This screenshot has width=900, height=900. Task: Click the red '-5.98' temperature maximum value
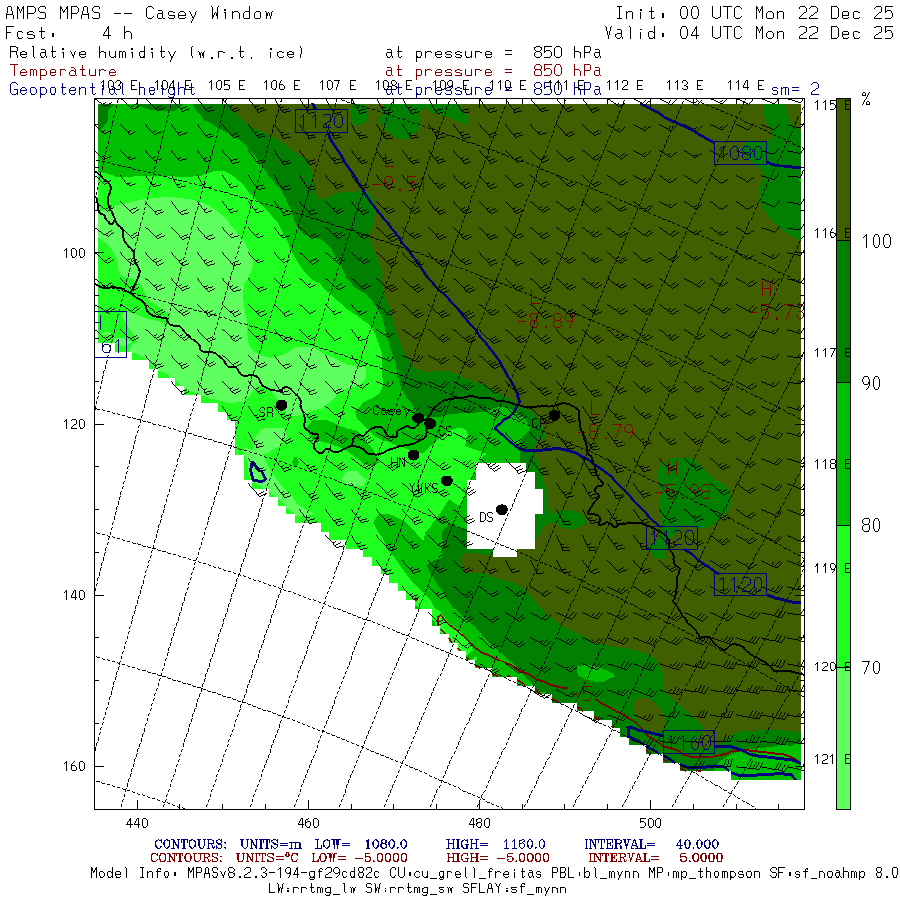(x=683, y=491)
